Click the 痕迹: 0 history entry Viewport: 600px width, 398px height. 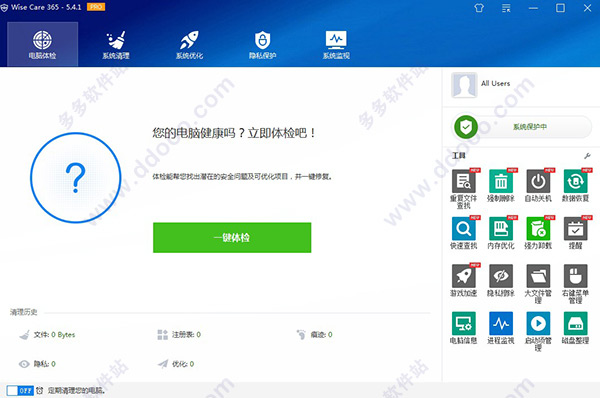[315, 335]
